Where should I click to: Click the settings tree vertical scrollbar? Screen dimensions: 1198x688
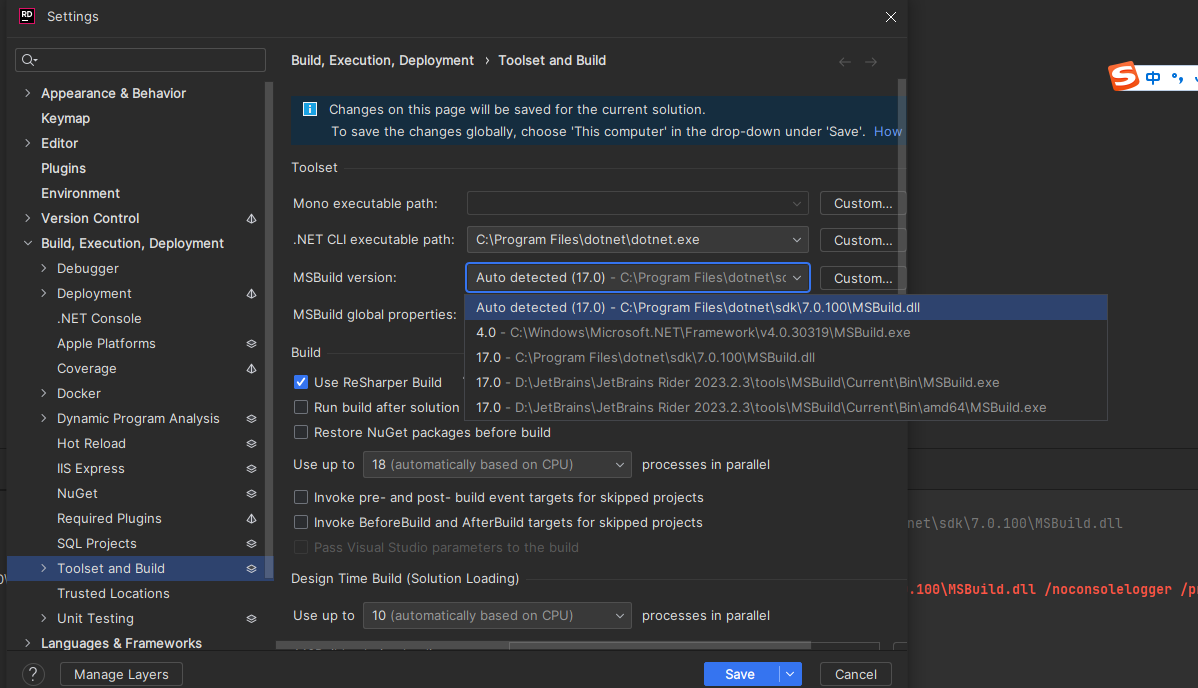tap(268, 329)
